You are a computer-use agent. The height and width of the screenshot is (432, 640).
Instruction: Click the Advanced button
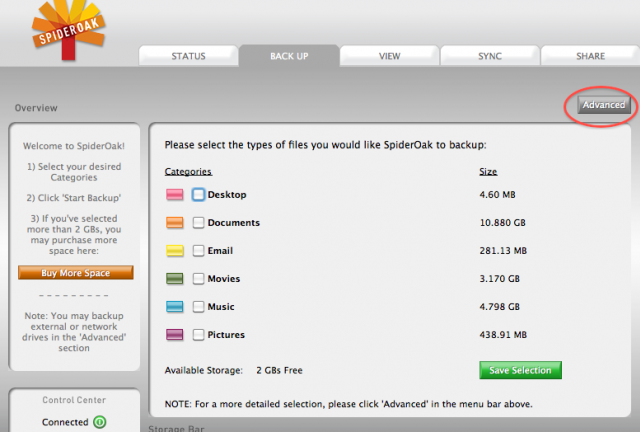604,105
